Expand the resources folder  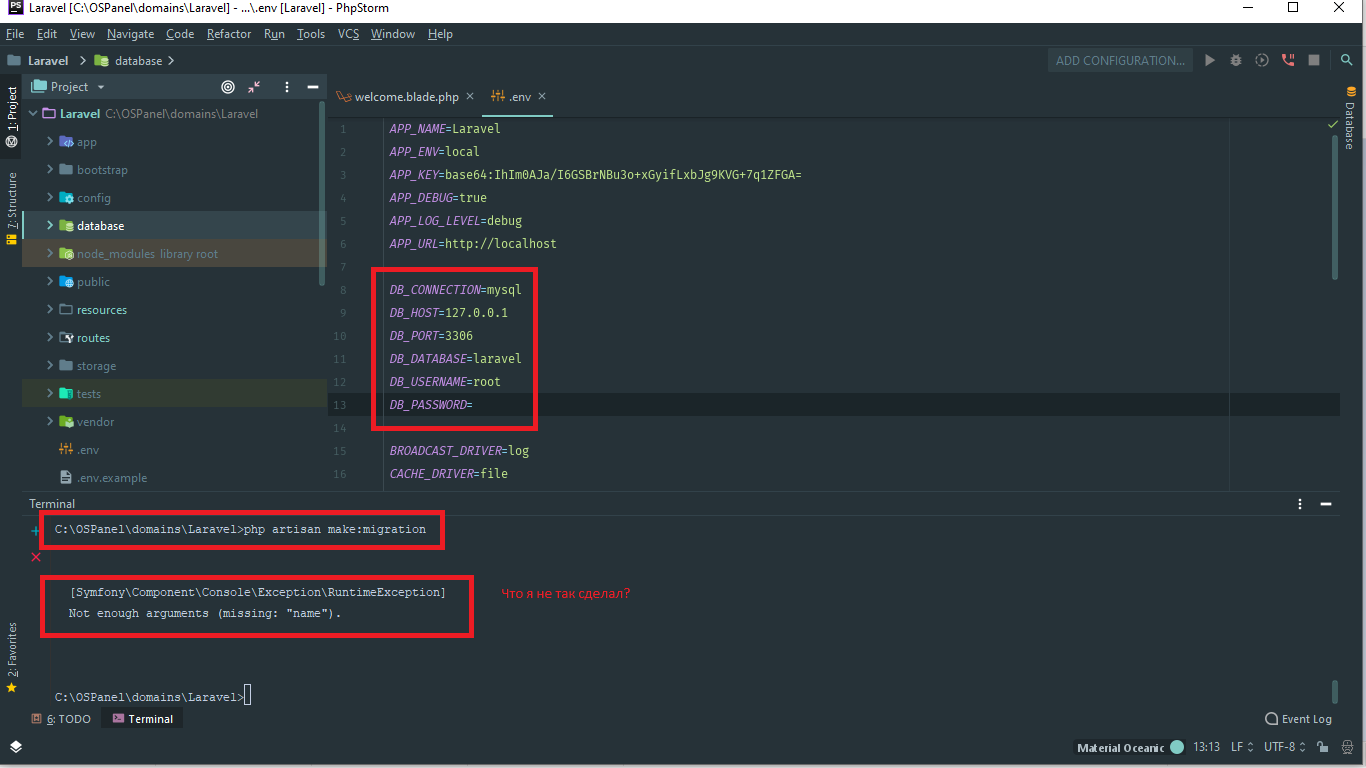(50, 310)
